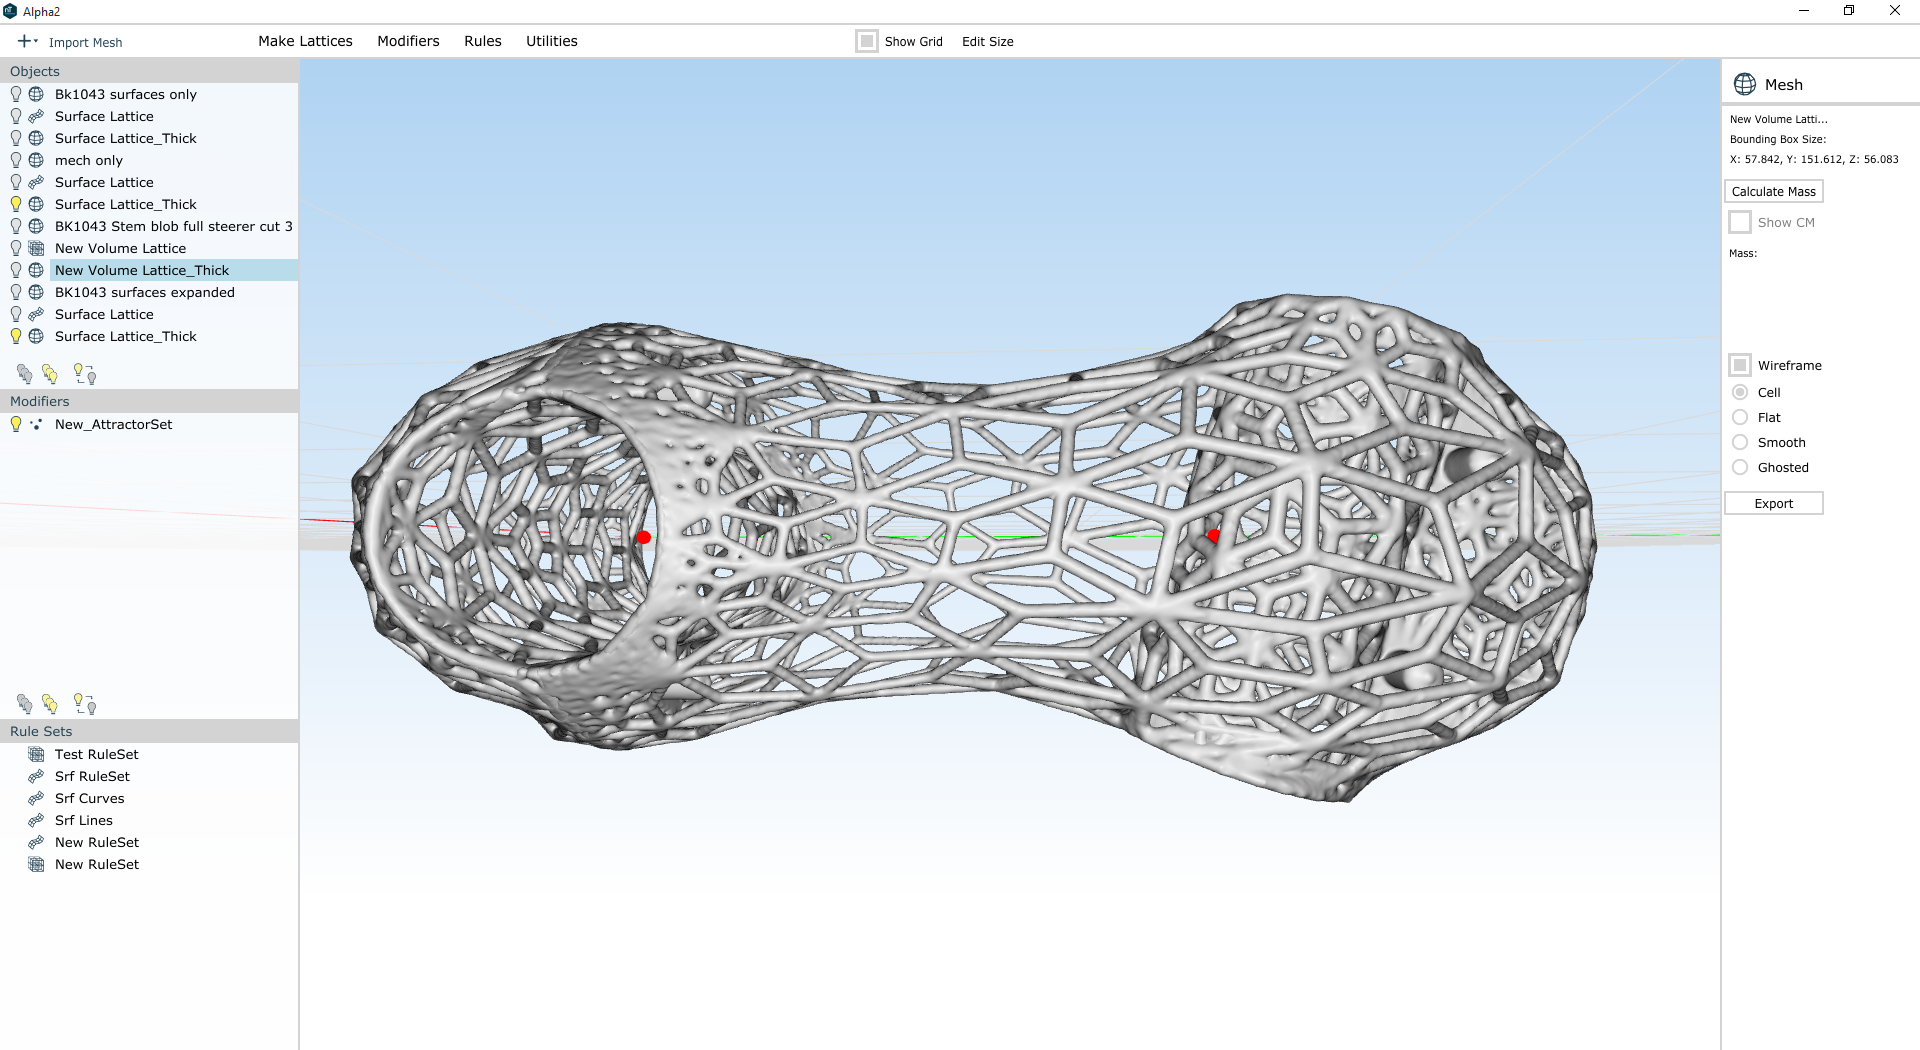Click the Alpha2 app icon in title bar

coord(10,11)
